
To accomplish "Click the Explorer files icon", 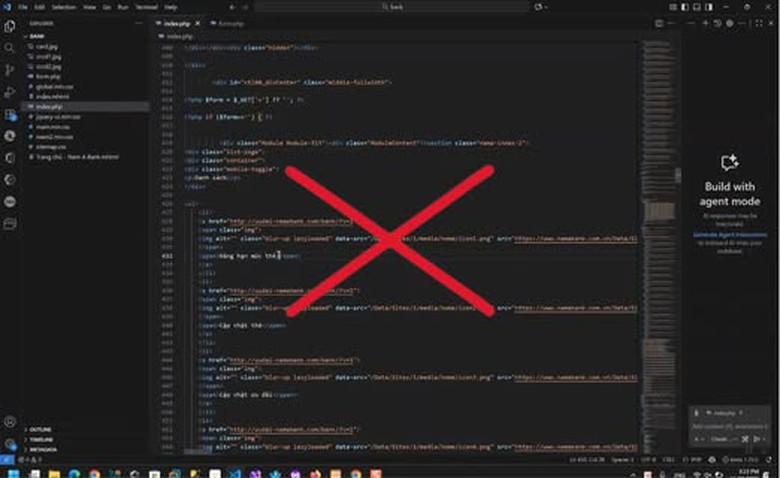I will click(x=9, y=26).
